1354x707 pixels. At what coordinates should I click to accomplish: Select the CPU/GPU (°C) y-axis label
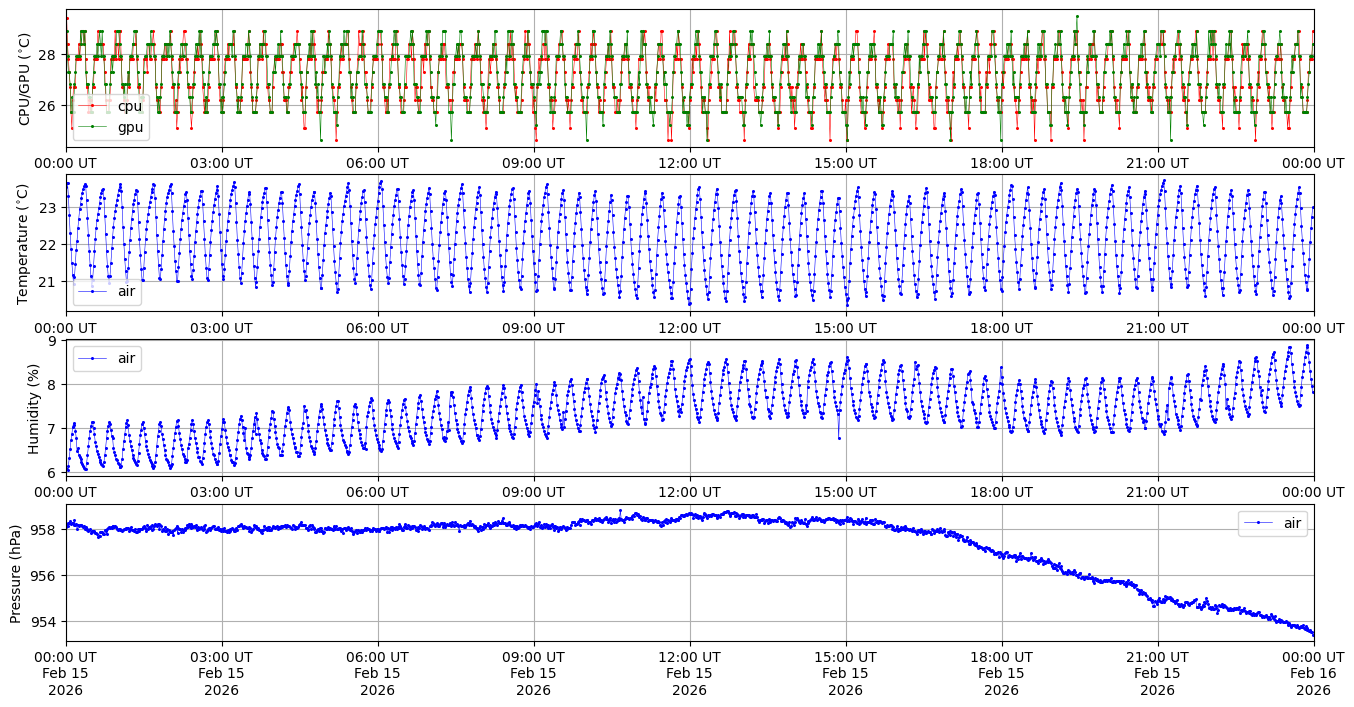(25, 79)
